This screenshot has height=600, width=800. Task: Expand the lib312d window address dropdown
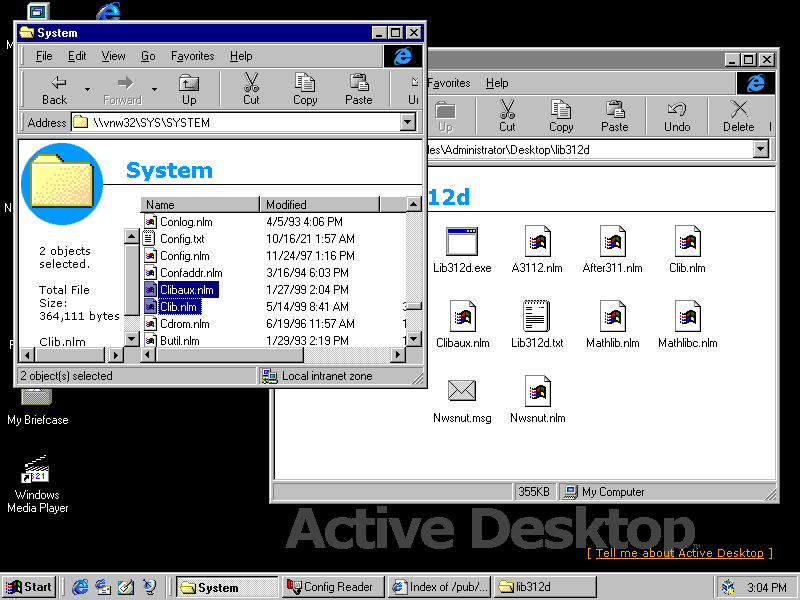(761, 149)
